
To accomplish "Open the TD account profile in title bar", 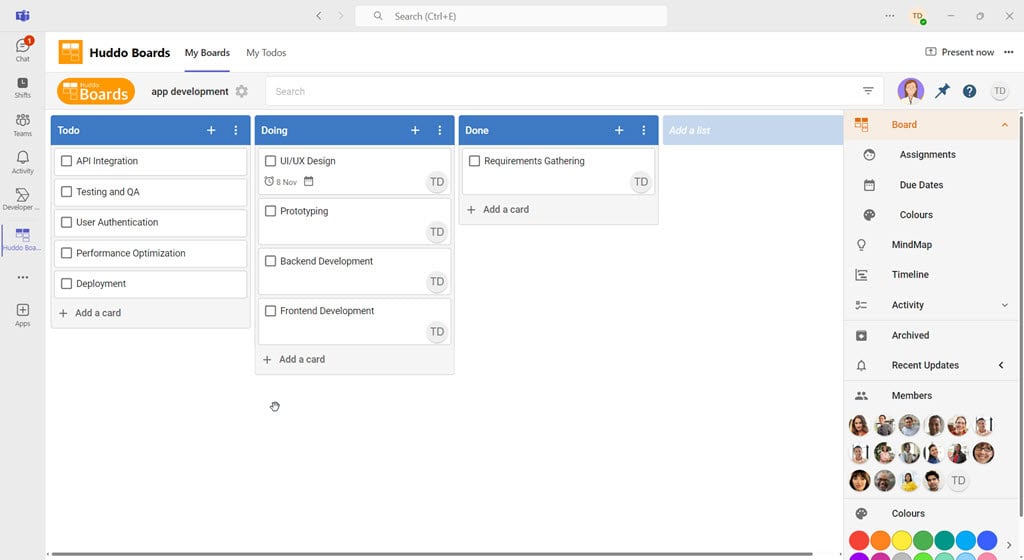I will coord(918,16).
